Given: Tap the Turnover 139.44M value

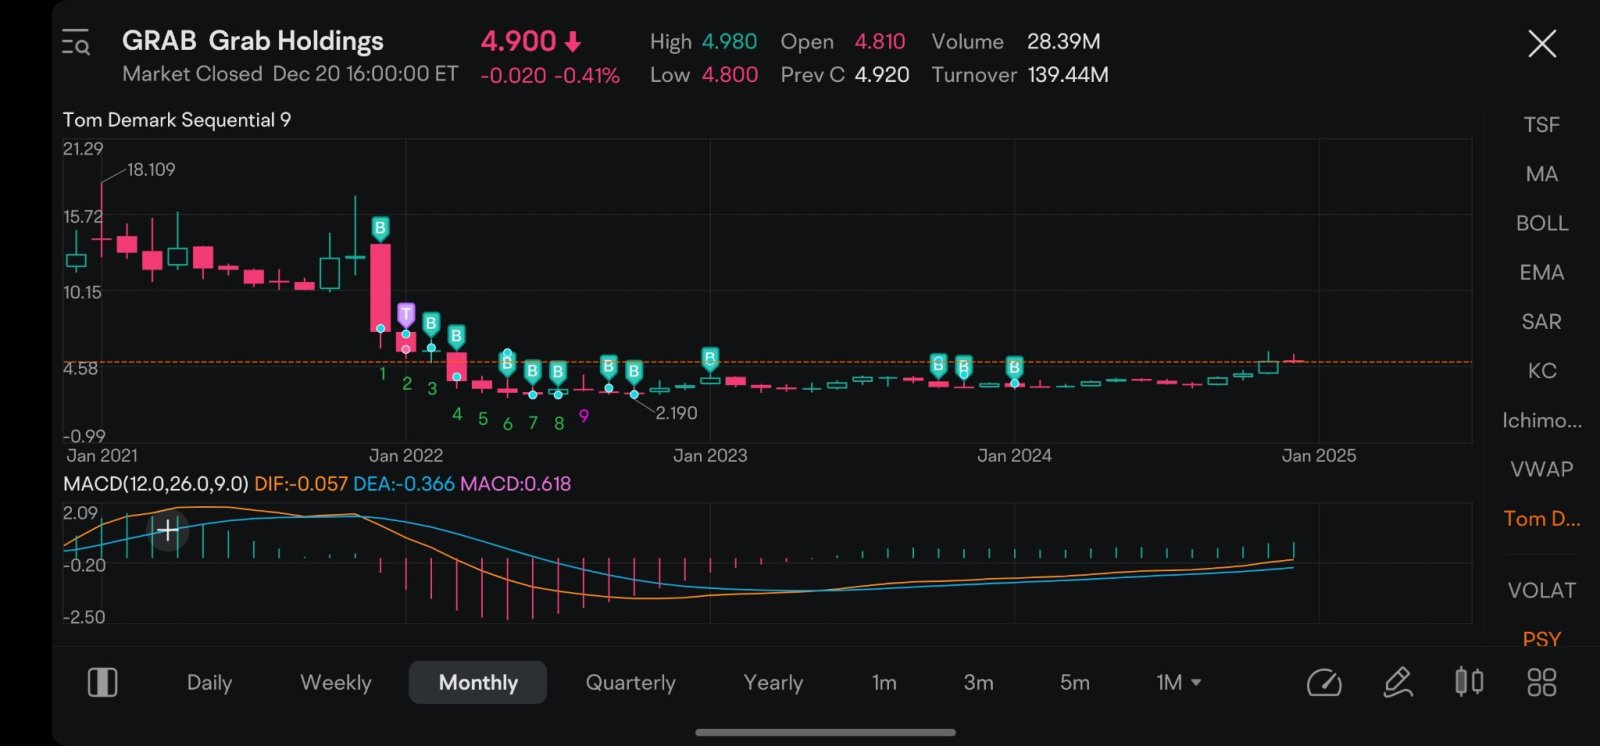Looking at the screenshot, I should [1067, 75].
